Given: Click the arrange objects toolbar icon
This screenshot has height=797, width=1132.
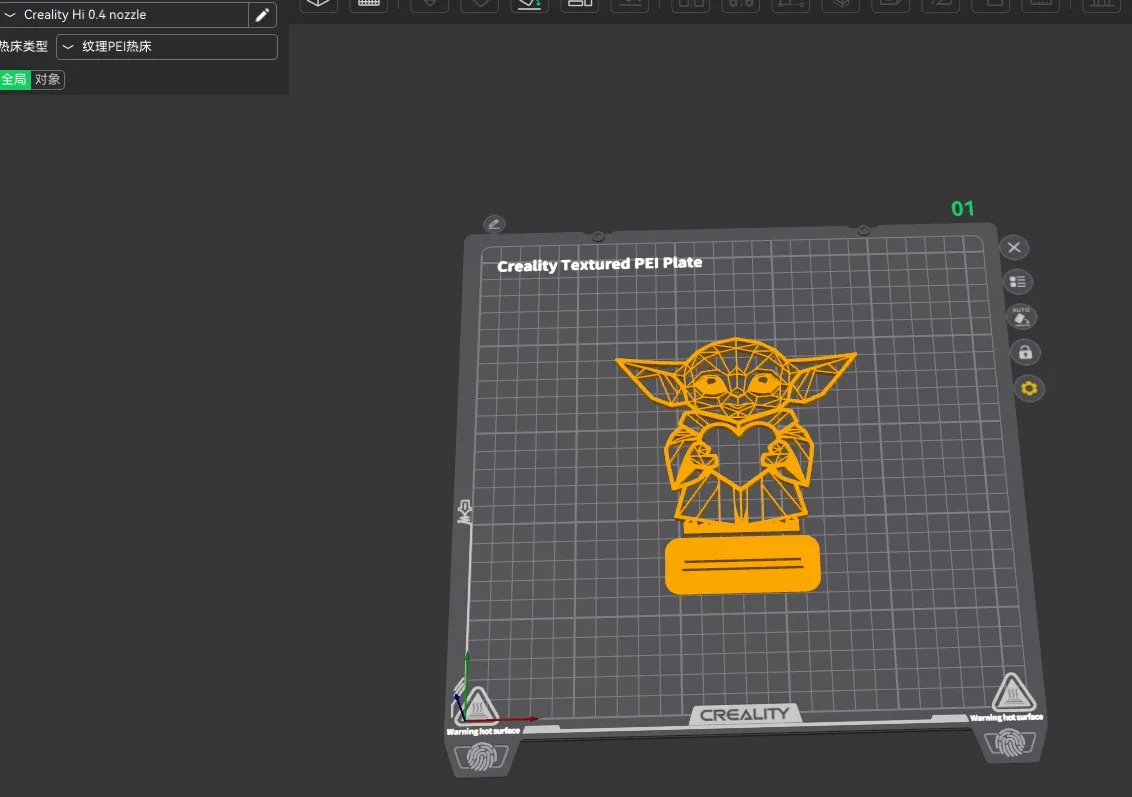Looking at the screenshot, I should click(x=580, y=4).
